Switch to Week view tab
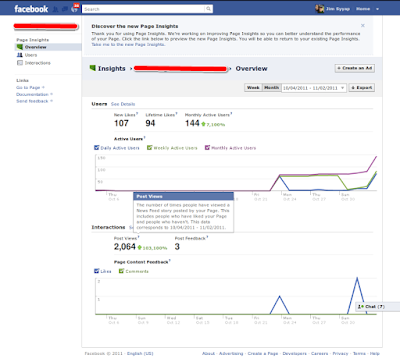 click(253, 88)
